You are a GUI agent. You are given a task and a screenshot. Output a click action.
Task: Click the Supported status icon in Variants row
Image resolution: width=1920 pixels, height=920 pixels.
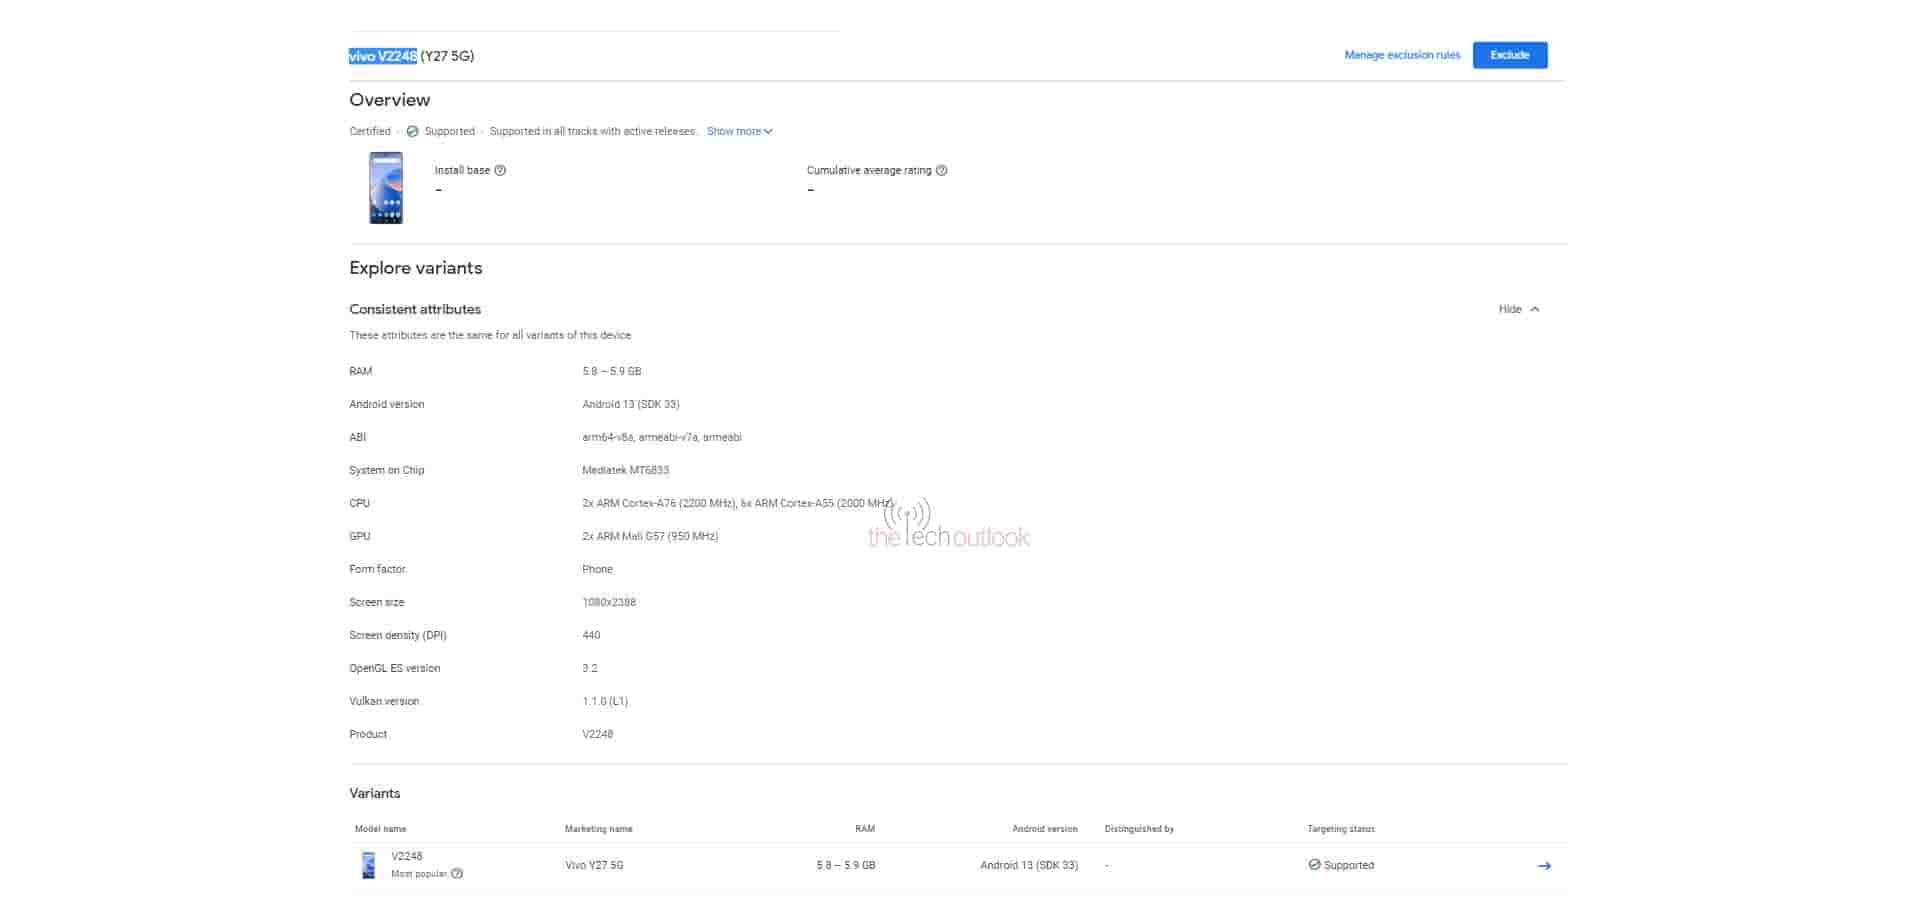point(1314,865)
